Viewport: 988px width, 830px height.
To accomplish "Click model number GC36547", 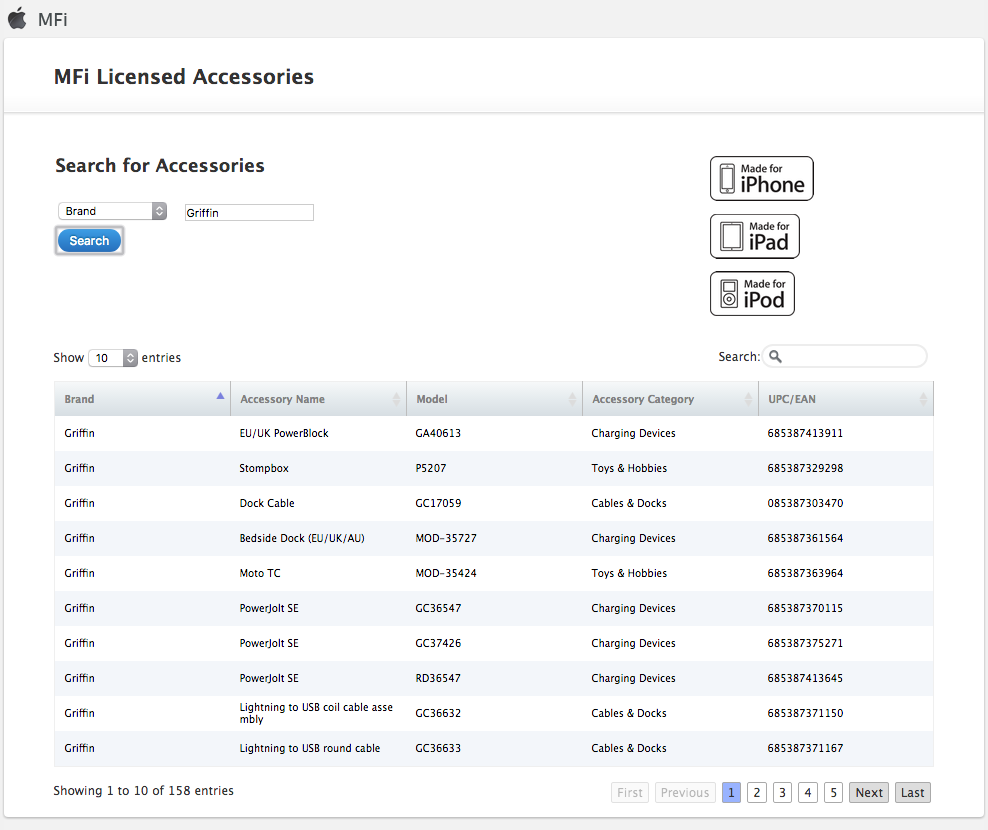I will pos(438,608).
